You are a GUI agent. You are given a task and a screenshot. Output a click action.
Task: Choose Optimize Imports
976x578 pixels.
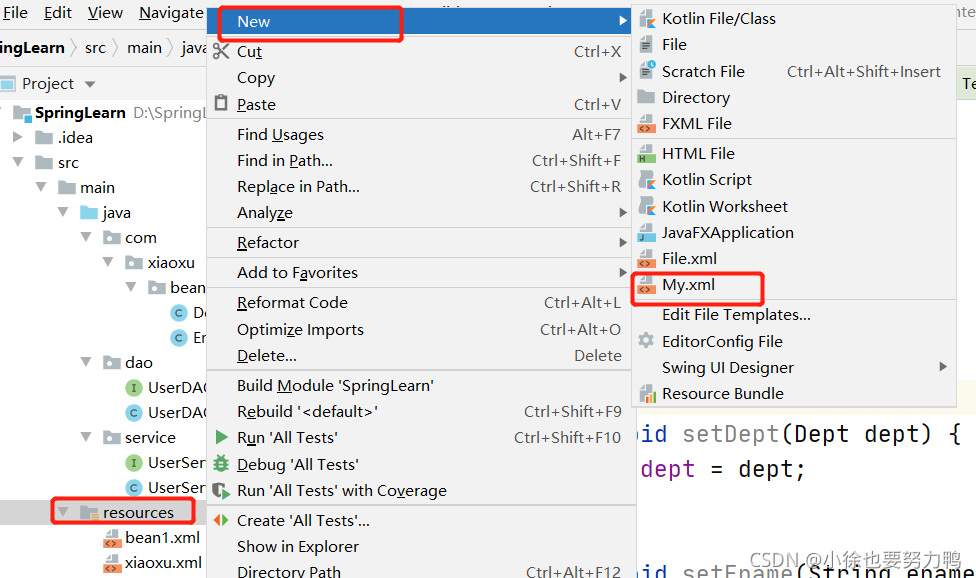coord(419,329)
